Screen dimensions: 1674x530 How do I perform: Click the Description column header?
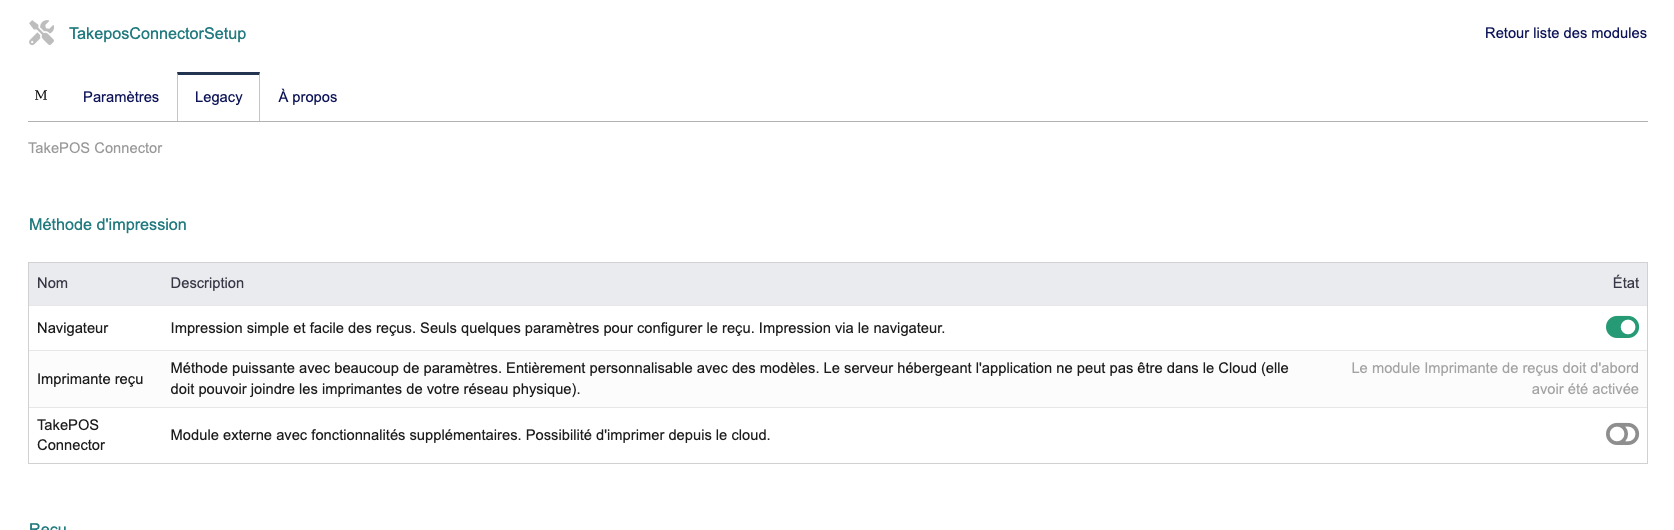pos(207,283)
